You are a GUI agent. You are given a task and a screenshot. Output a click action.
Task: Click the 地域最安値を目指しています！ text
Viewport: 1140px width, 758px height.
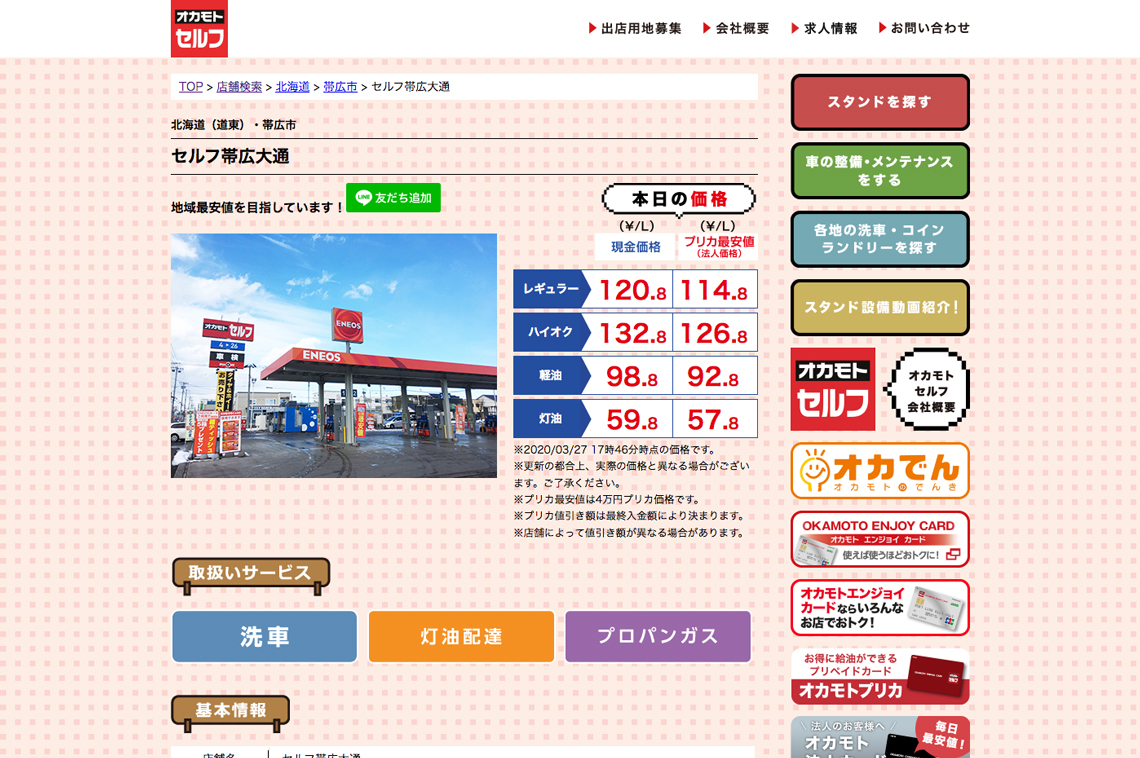pyautogui.click(x=257, y=207)
